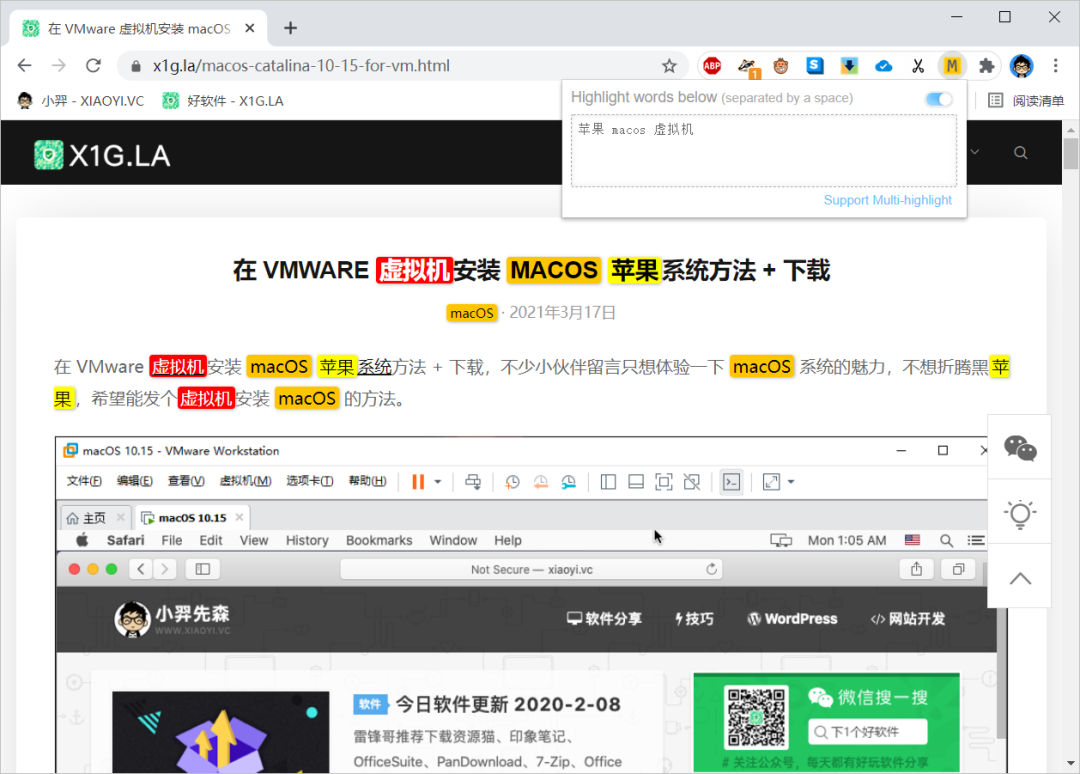The height and width of the screenshot is (774, 1080).
Task: Click Safari address field showing xiaoyi.vc
Action: pos(531,569)
